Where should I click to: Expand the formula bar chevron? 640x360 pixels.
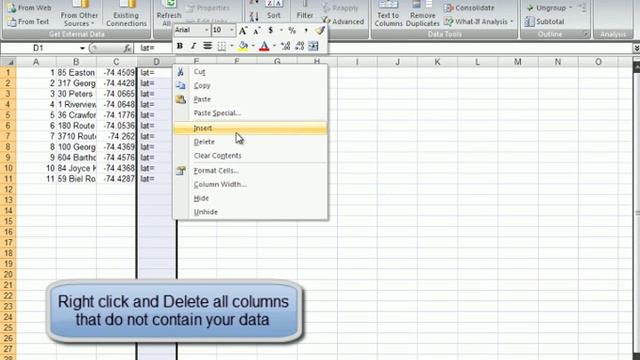pos(636,48)
